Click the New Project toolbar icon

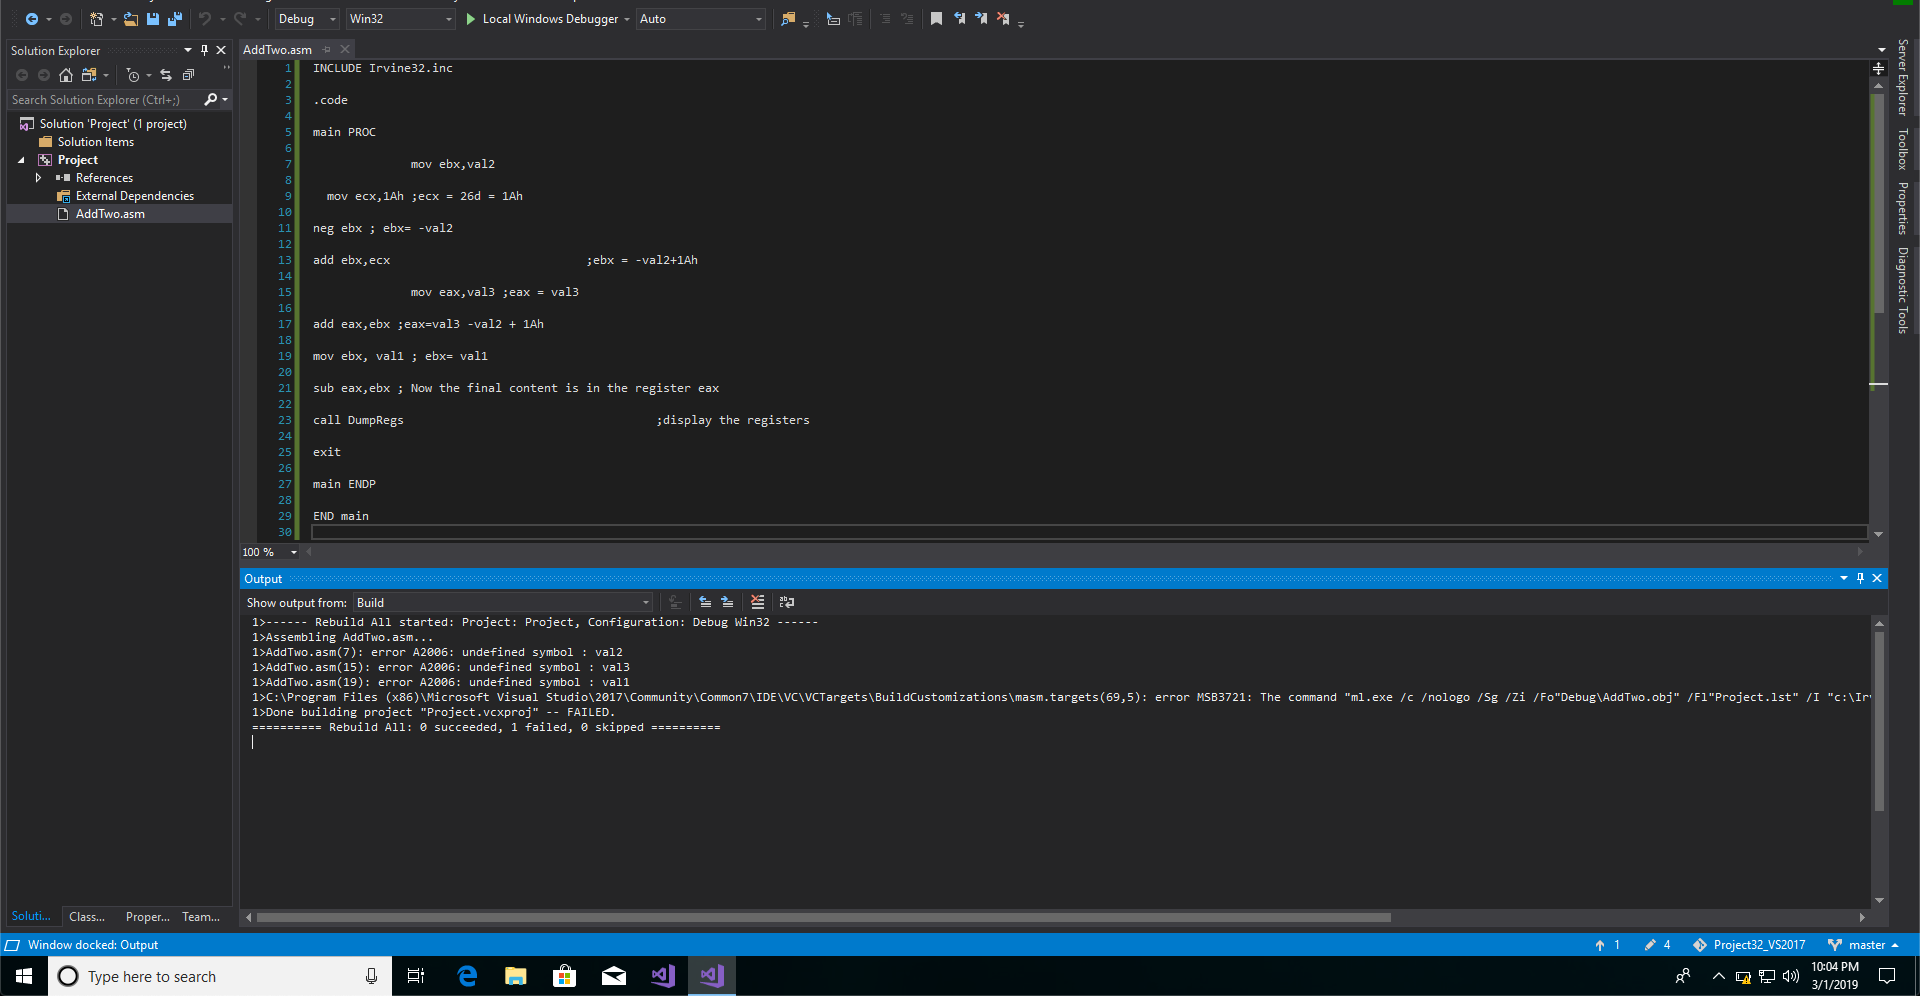point(96,19)
